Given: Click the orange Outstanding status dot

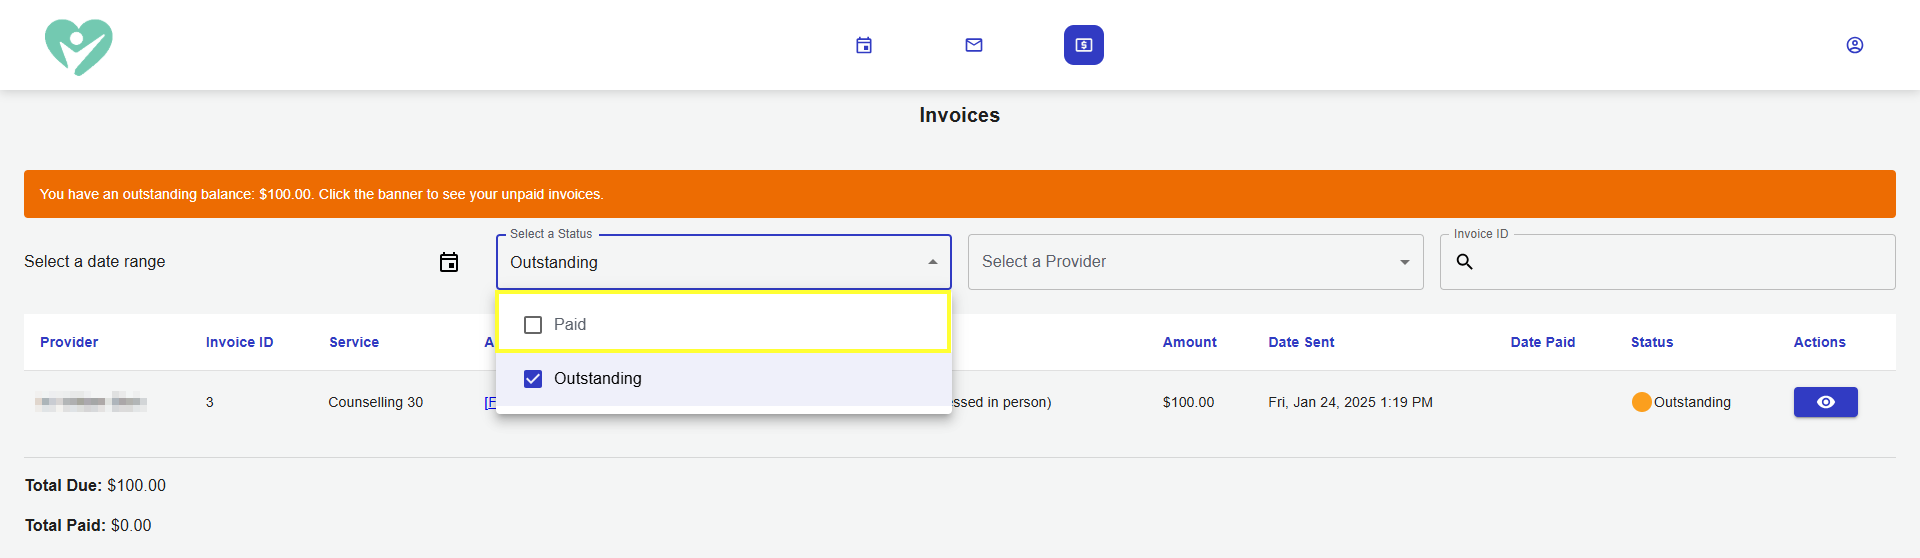Looking at the screenshot, I should tap(1641, 402).
